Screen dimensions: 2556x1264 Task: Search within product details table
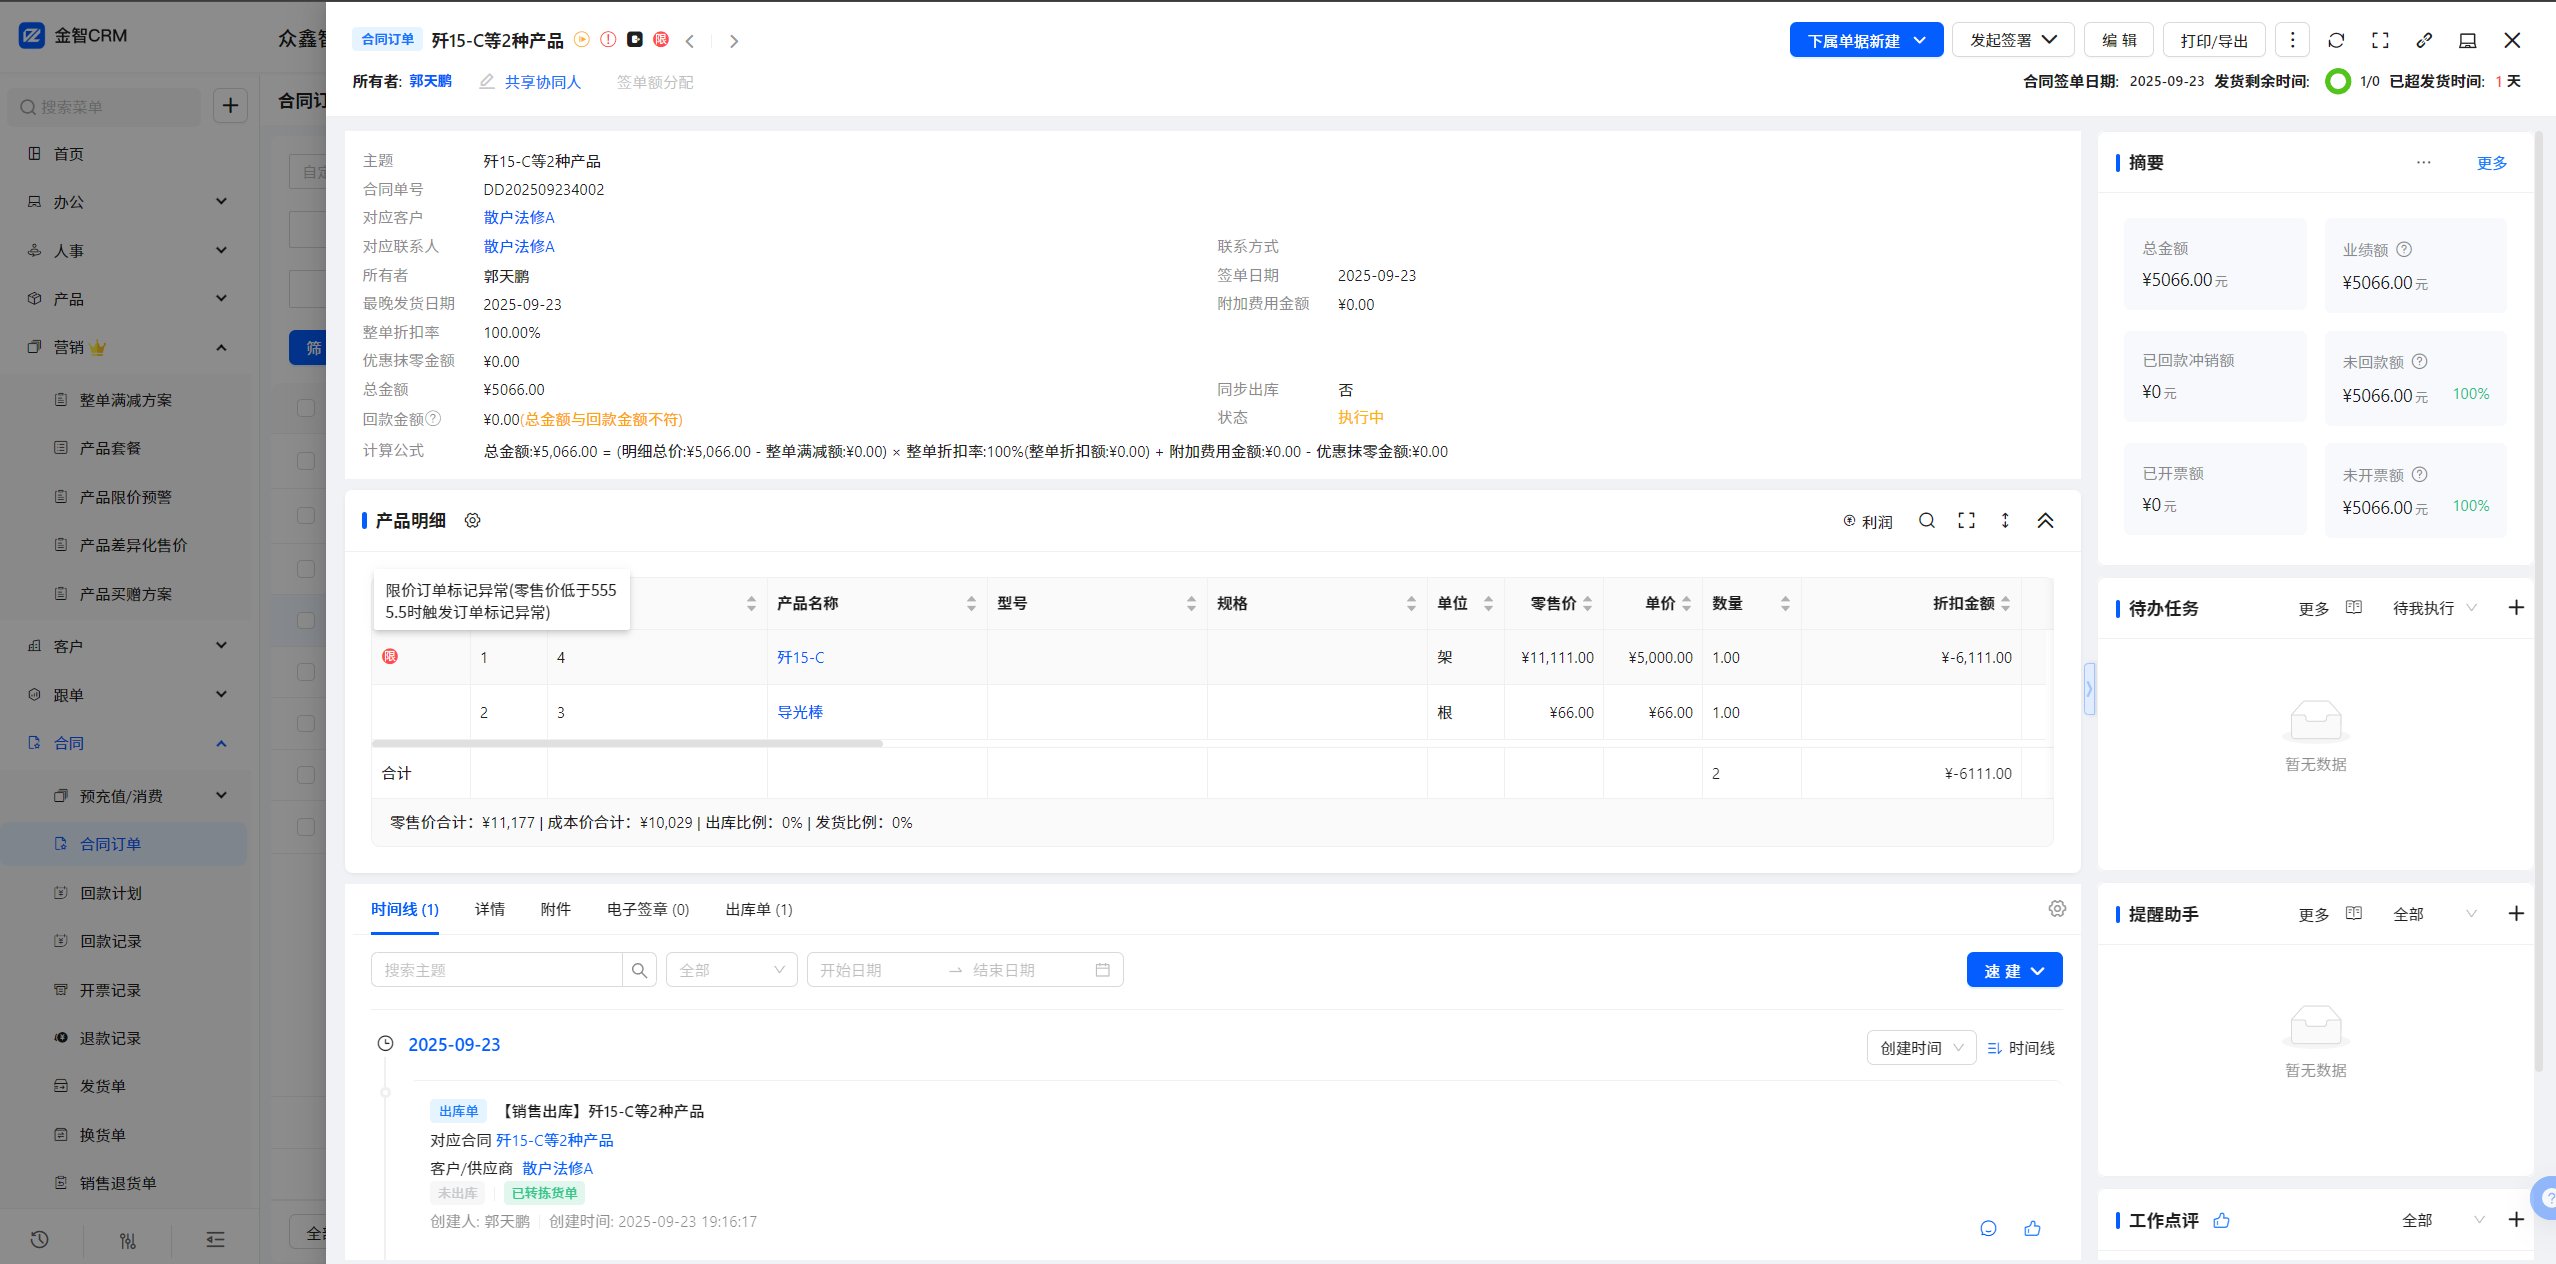pos(1926,520)
